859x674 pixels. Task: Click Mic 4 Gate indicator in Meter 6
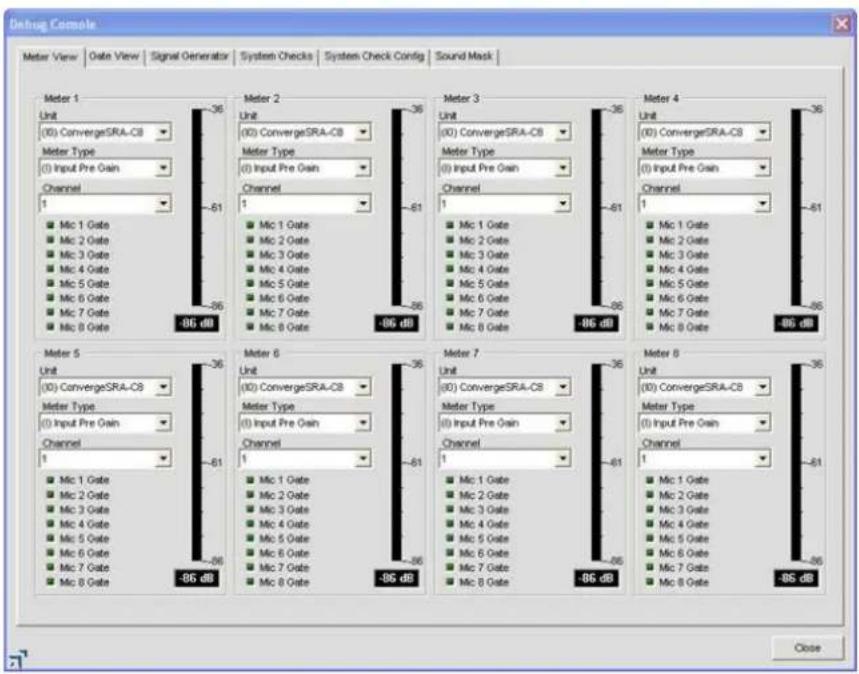[250, 523]
